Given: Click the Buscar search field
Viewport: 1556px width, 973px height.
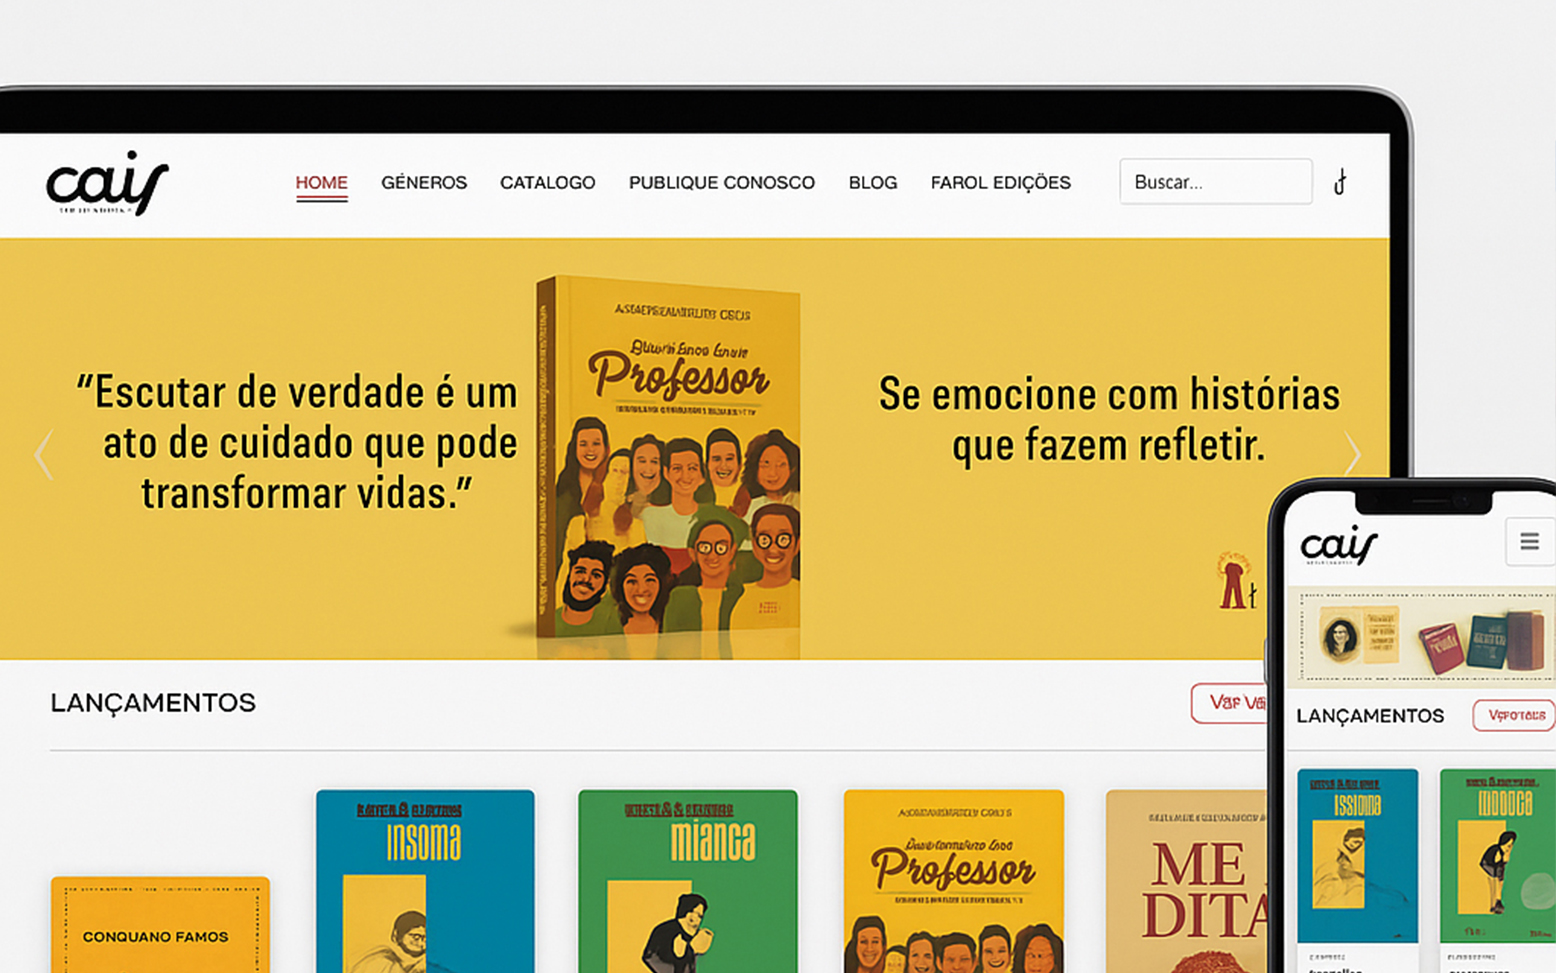Looking at the screenshot, I should [x=1216, y=182].
